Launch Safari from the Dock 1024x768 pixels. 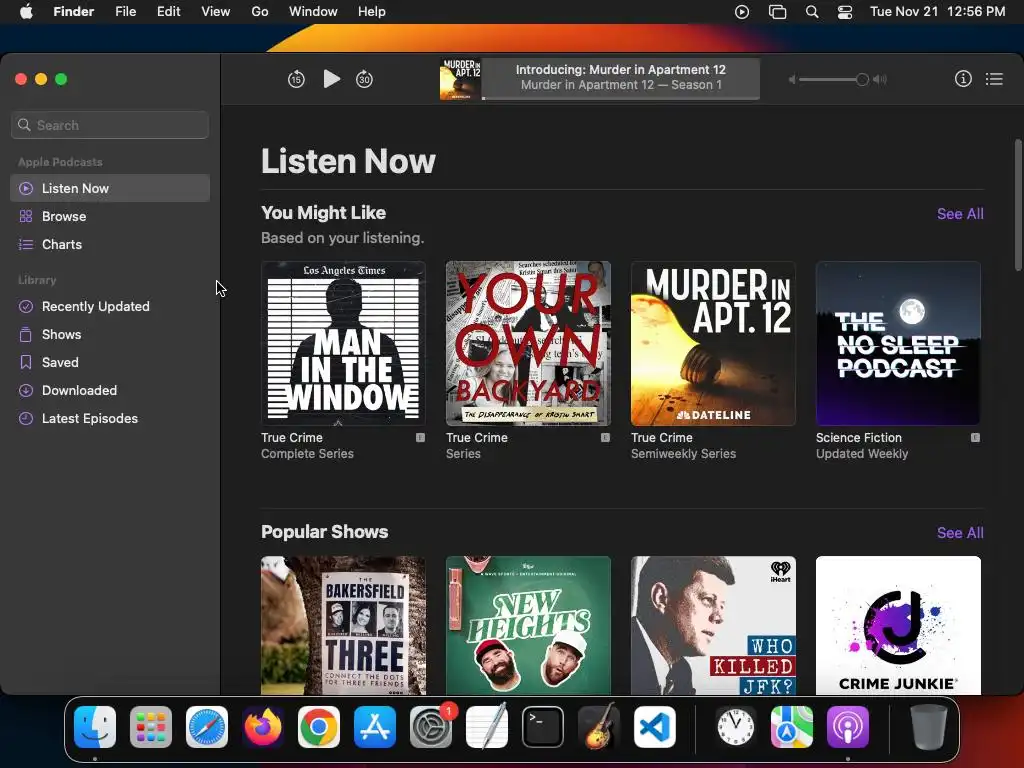207,727
